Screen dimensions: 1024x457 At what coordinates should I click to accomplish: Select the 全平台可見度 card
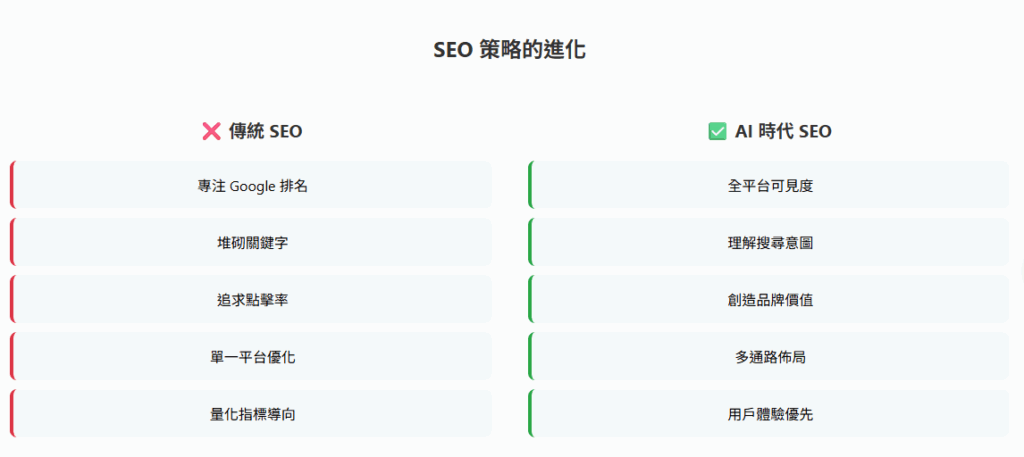coord(770,185)
